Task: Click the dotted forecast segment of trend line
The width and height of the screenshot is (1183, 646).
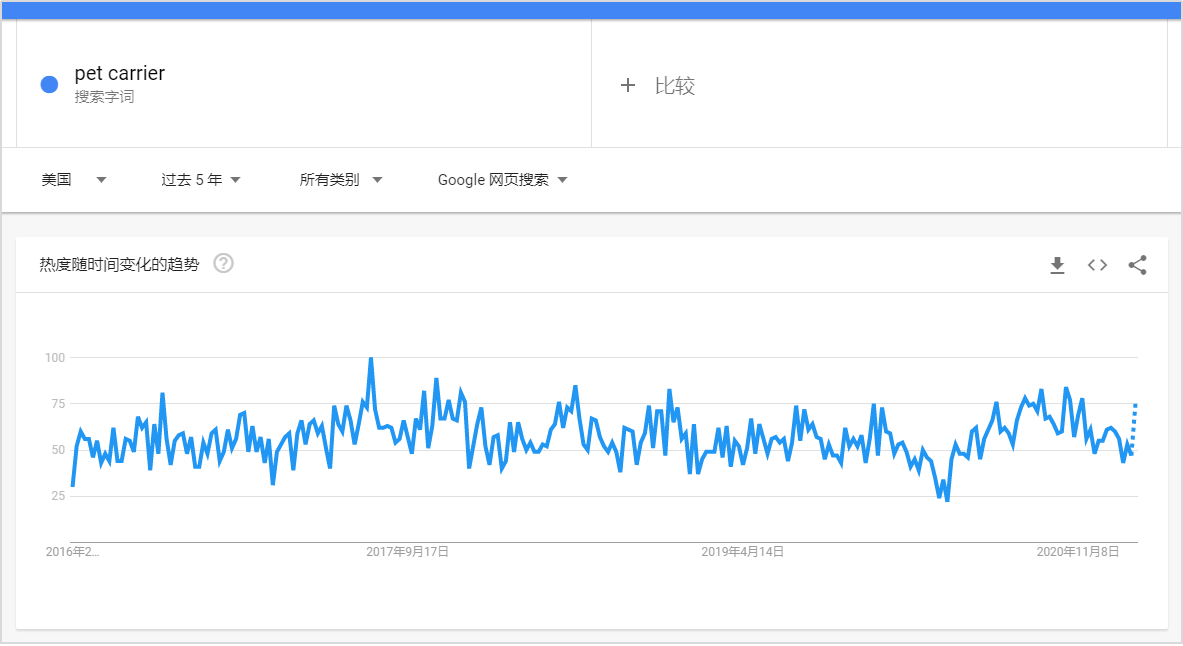Action: [1134, 425]
